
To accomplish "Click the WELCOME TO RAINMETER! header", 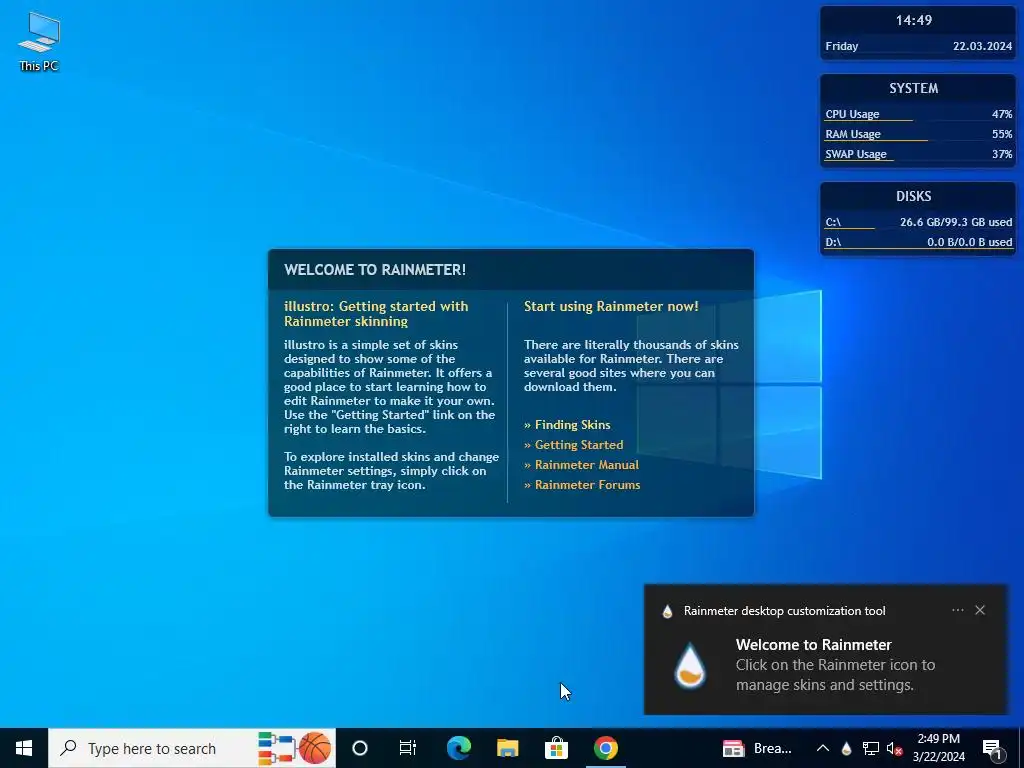I will (375, 270).
